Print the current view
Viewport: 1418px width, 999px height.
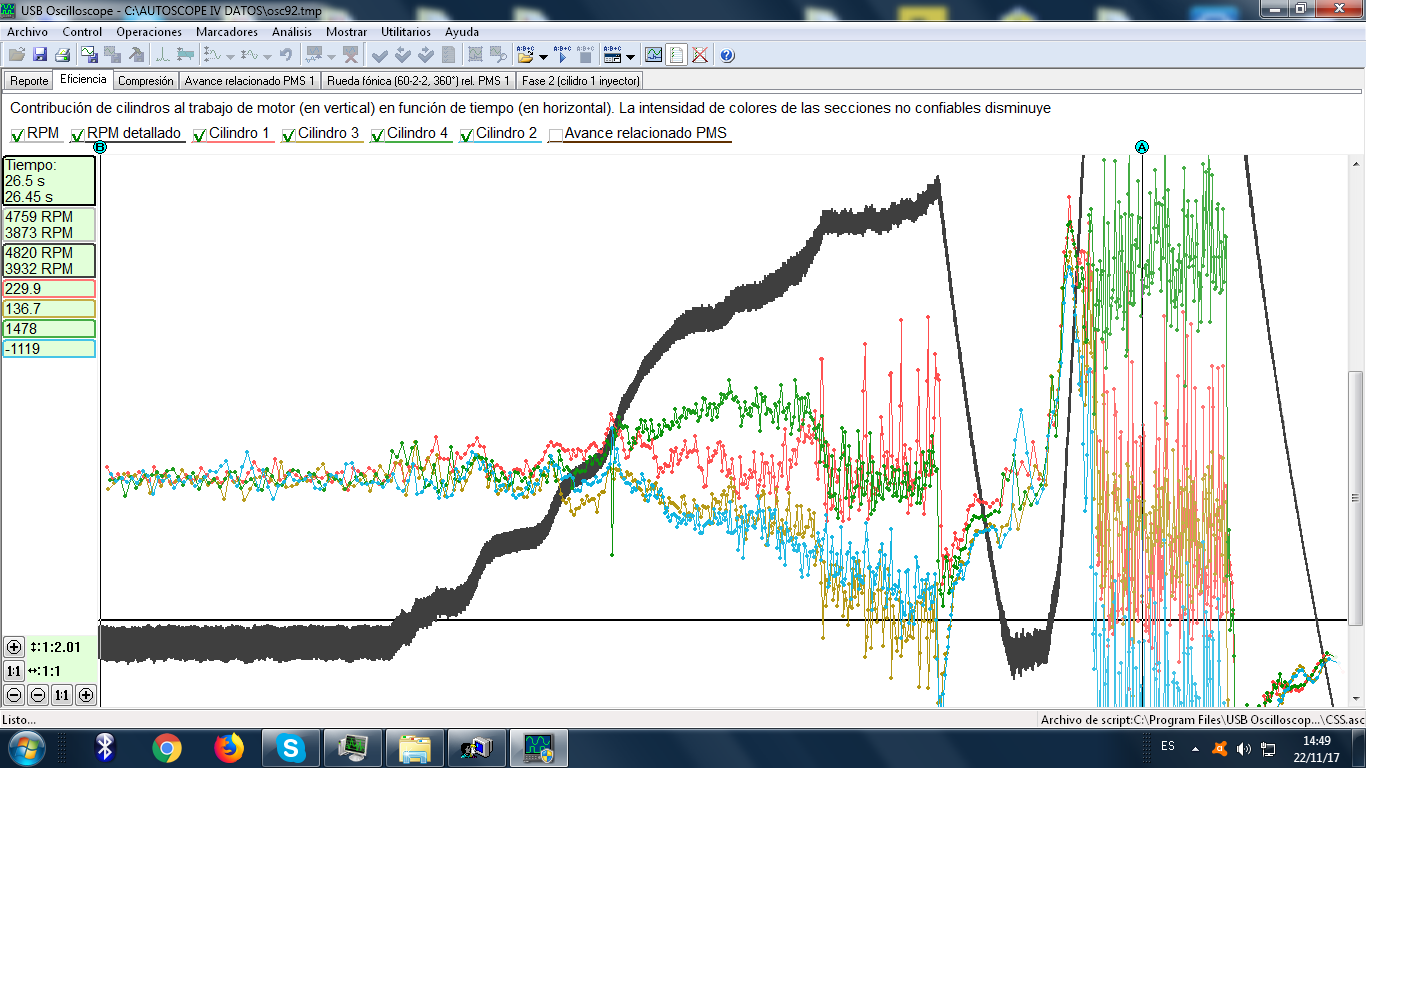tap(64, 55)
